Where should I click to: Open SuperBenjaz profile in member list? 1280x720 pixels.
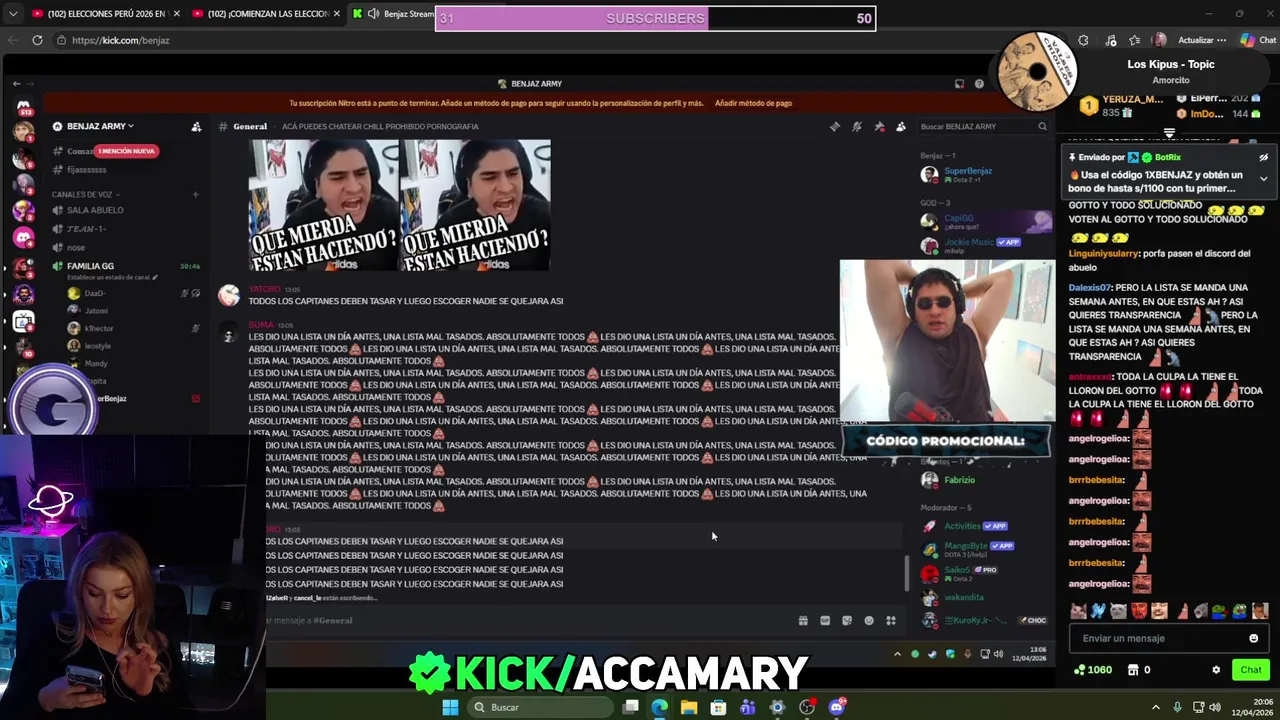(968, 171)
